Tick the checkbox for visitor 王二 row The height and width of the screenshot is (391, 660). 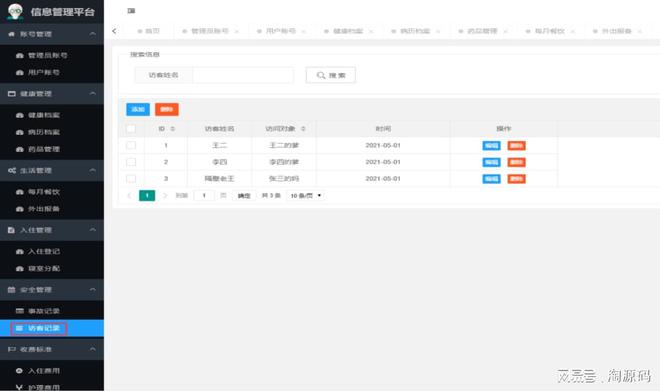tap(131, 145)
